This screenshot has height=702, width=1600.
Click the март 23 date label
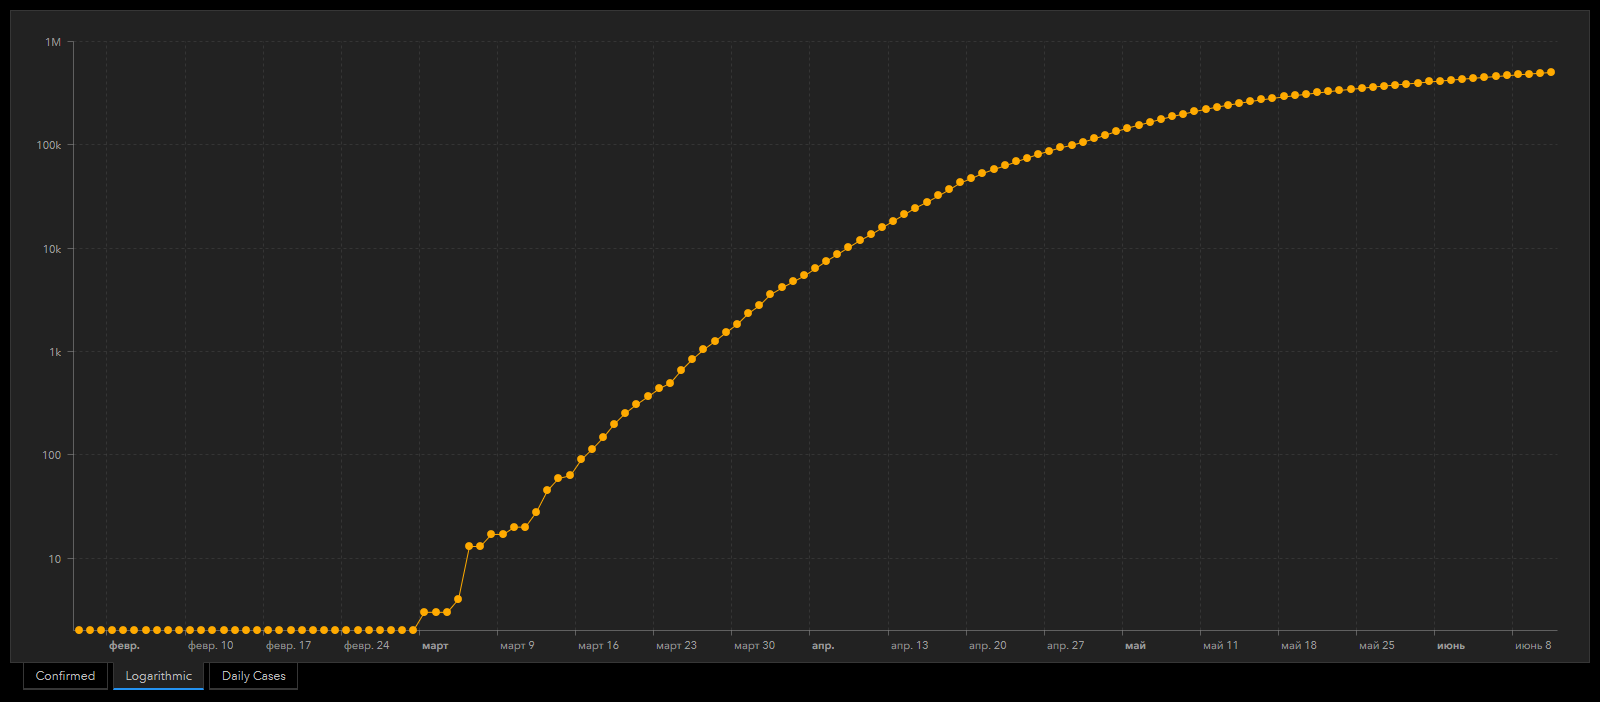[676, 646]
